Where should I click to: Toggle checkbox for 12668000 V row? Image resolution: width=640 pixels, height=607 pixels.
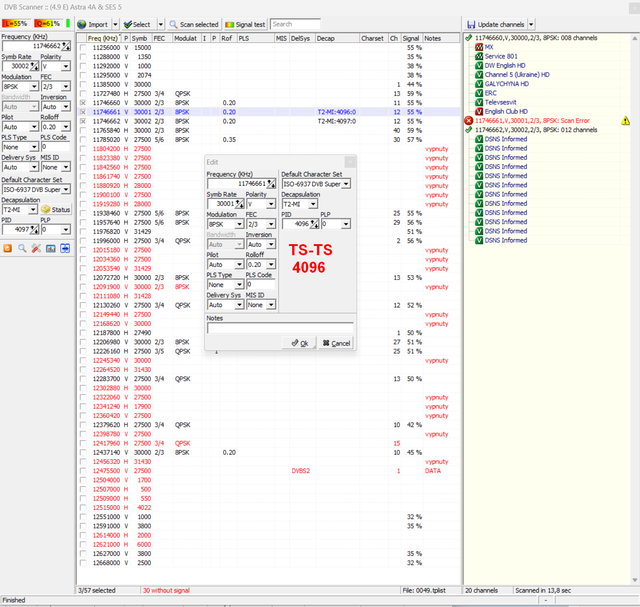pos(83,563)
